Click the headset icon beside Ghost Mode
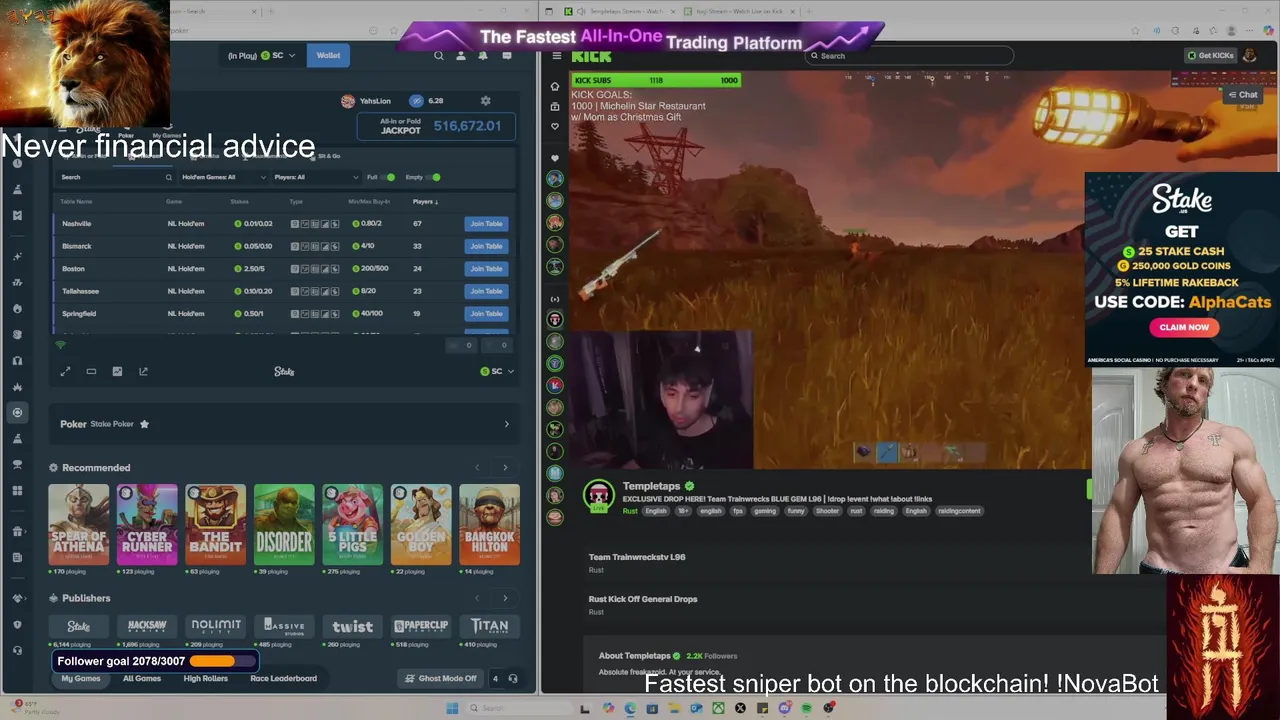Image resolution: width=1280 pixels, height=720 pixels. pyautogui.click(x=513, y=679)
